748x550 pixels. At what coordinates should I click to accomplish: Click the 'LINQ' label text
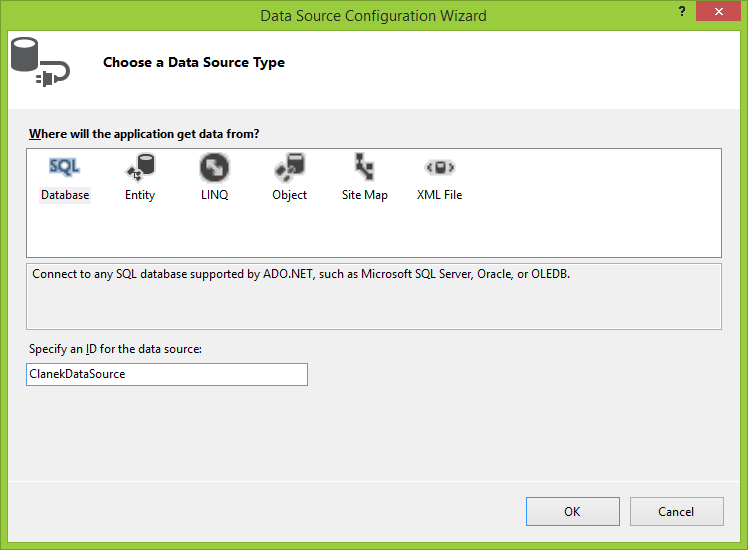click(x=215, y=195)
